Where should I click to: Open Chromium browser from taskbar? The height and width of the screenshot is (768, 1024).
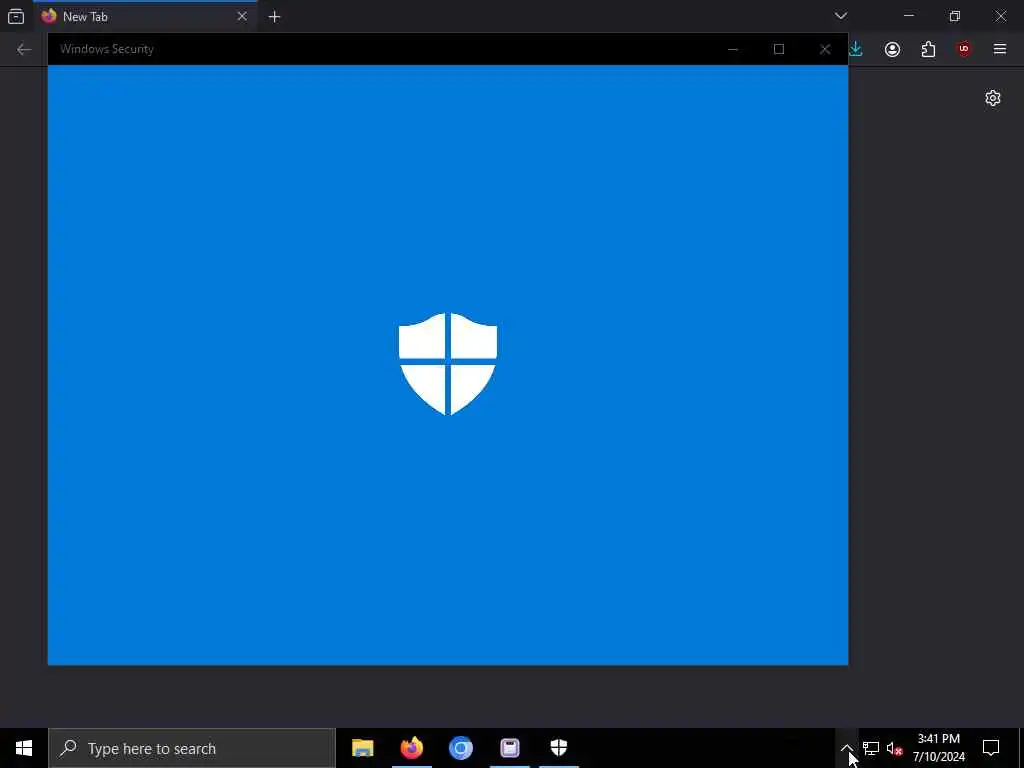[x=460, y=748]
